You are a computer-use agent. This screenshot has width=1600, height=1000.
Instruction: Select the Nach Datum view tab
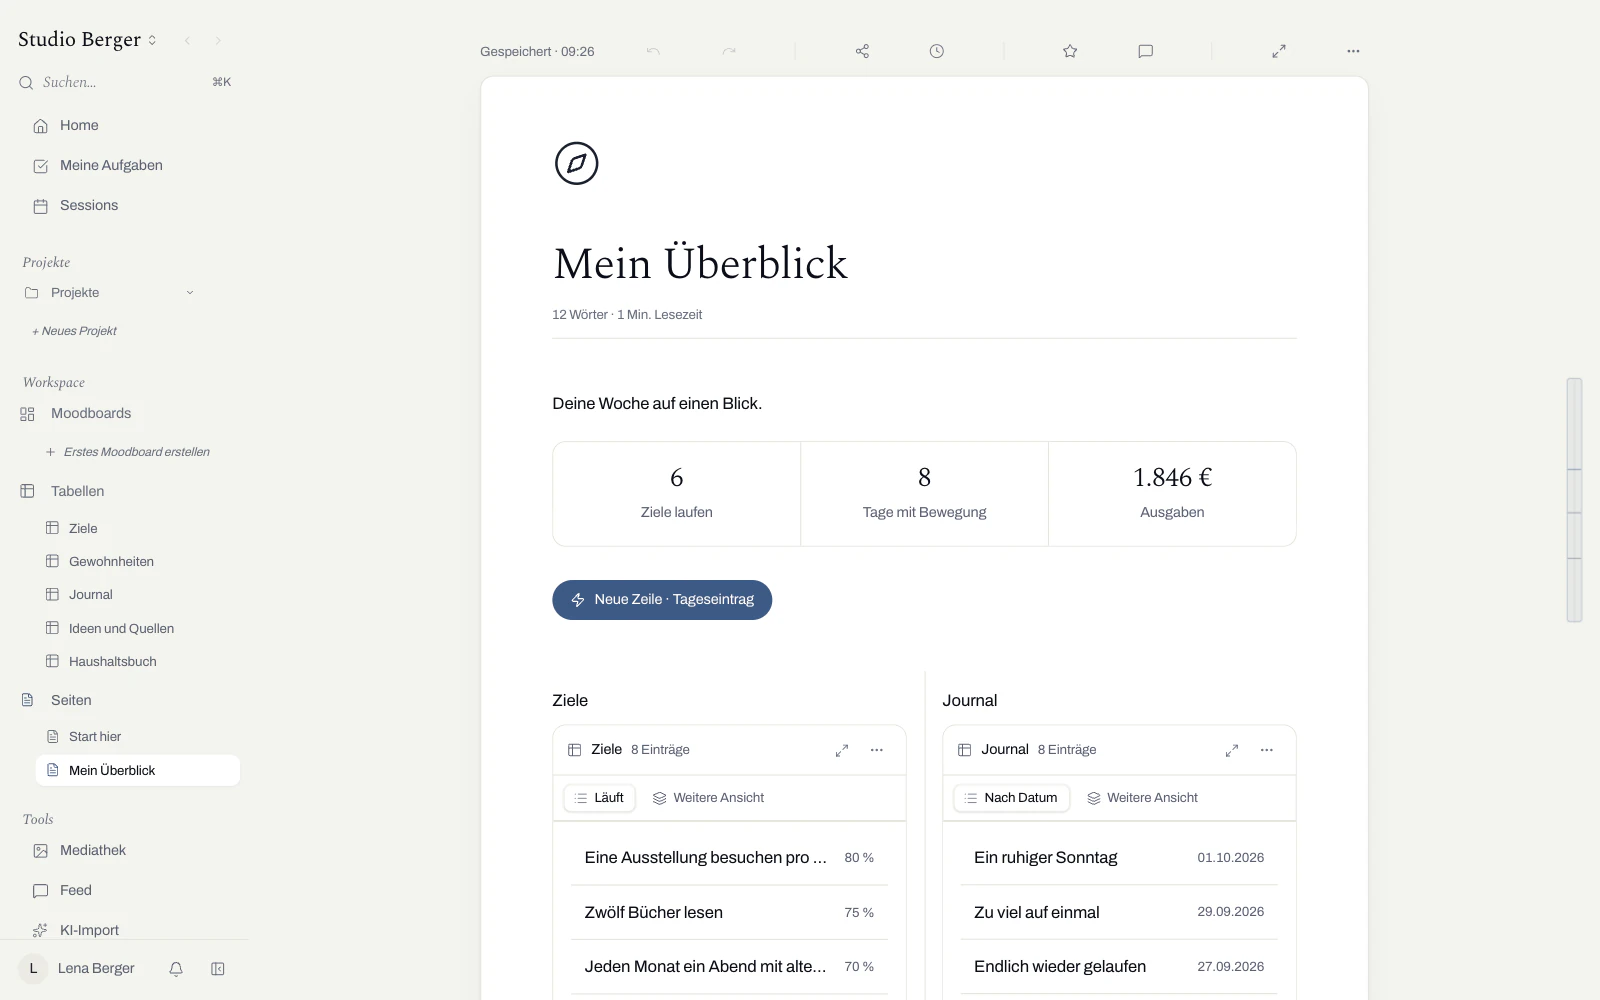1011,798
